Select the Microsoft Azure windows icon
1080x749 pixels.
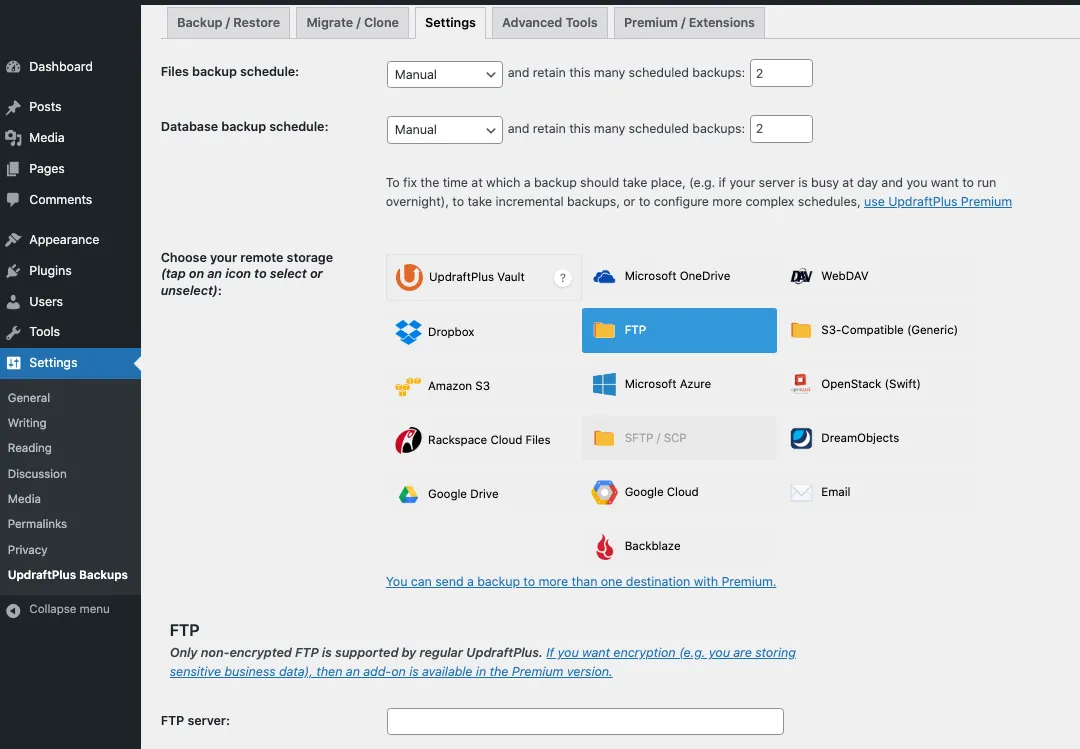click(604, 384)
